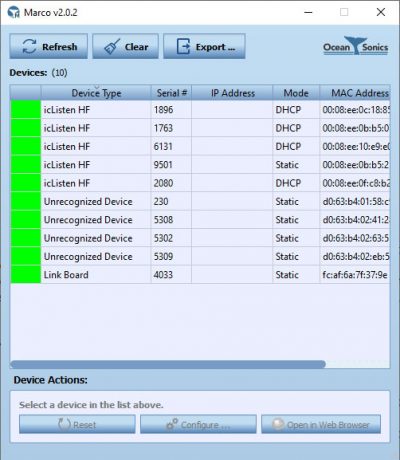Click the Reset circular arrow icon
The width and height of the screenshot is (400, 460).
pyautogui.click(x=64, y=424)
